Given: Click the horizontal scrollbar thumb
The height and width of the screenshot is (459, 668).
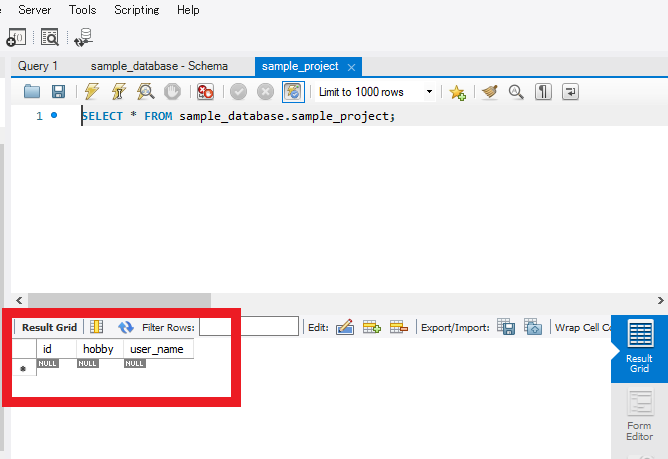Looking at the screenshot, I should click(x=119, y=300).
